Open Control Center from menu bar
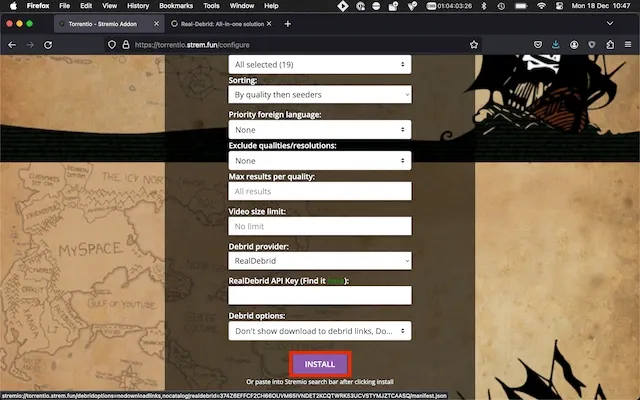 coord(559,6)
